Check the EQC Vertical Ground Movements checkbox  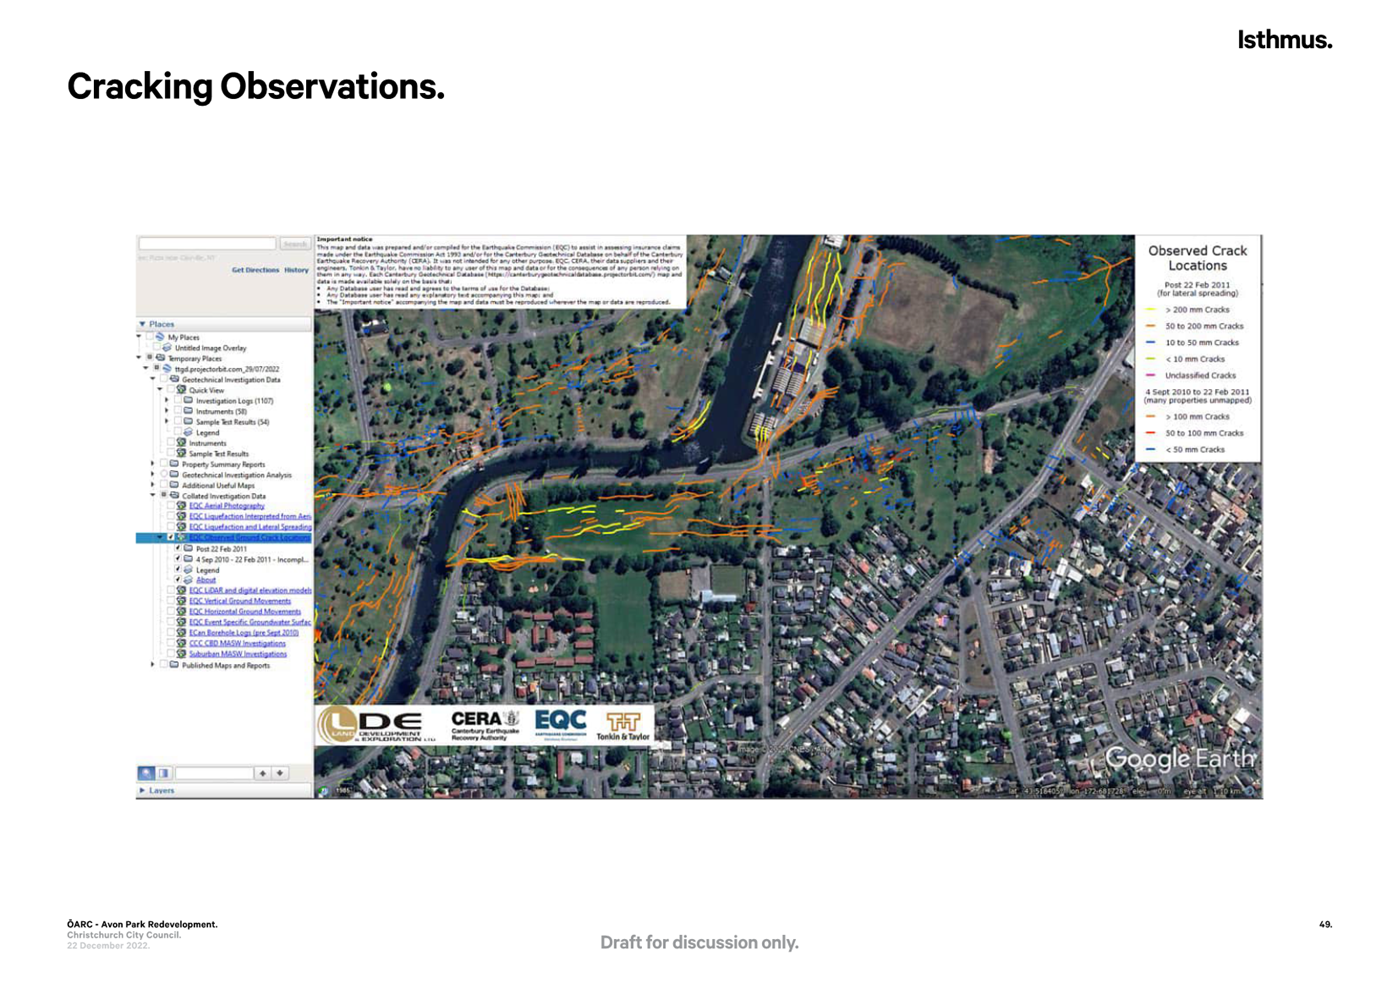[x=171, y=601]
